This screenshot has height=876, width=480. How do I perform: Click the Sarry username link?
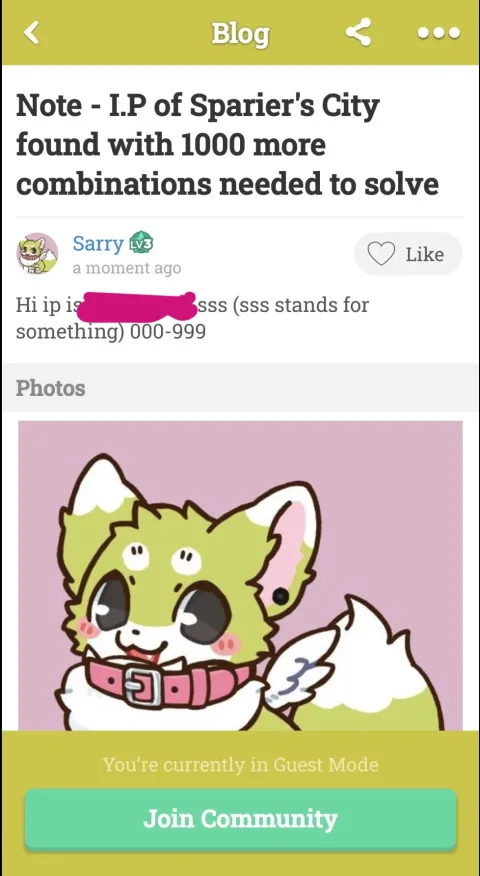98,244
